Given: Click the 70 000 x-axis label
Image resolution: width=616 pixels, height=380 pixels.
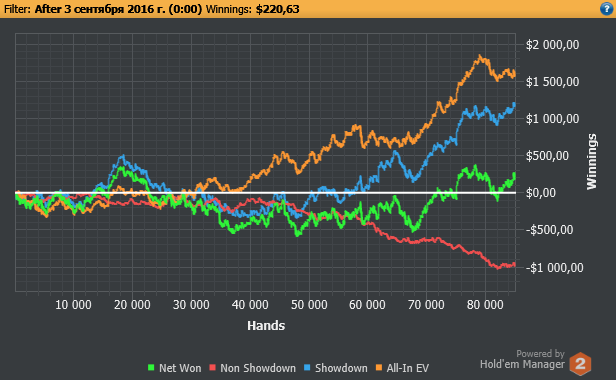Looking at the screenshot, I should click(x=426, y=305).
